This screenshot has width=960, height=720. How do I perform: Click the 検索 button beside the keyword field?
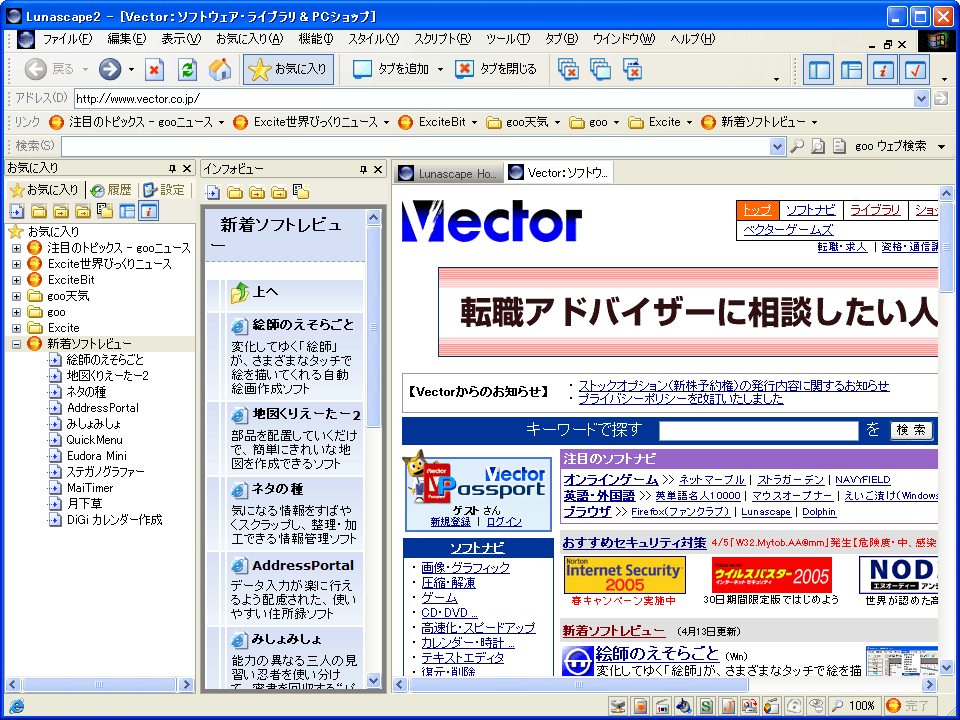coord(911,430)
